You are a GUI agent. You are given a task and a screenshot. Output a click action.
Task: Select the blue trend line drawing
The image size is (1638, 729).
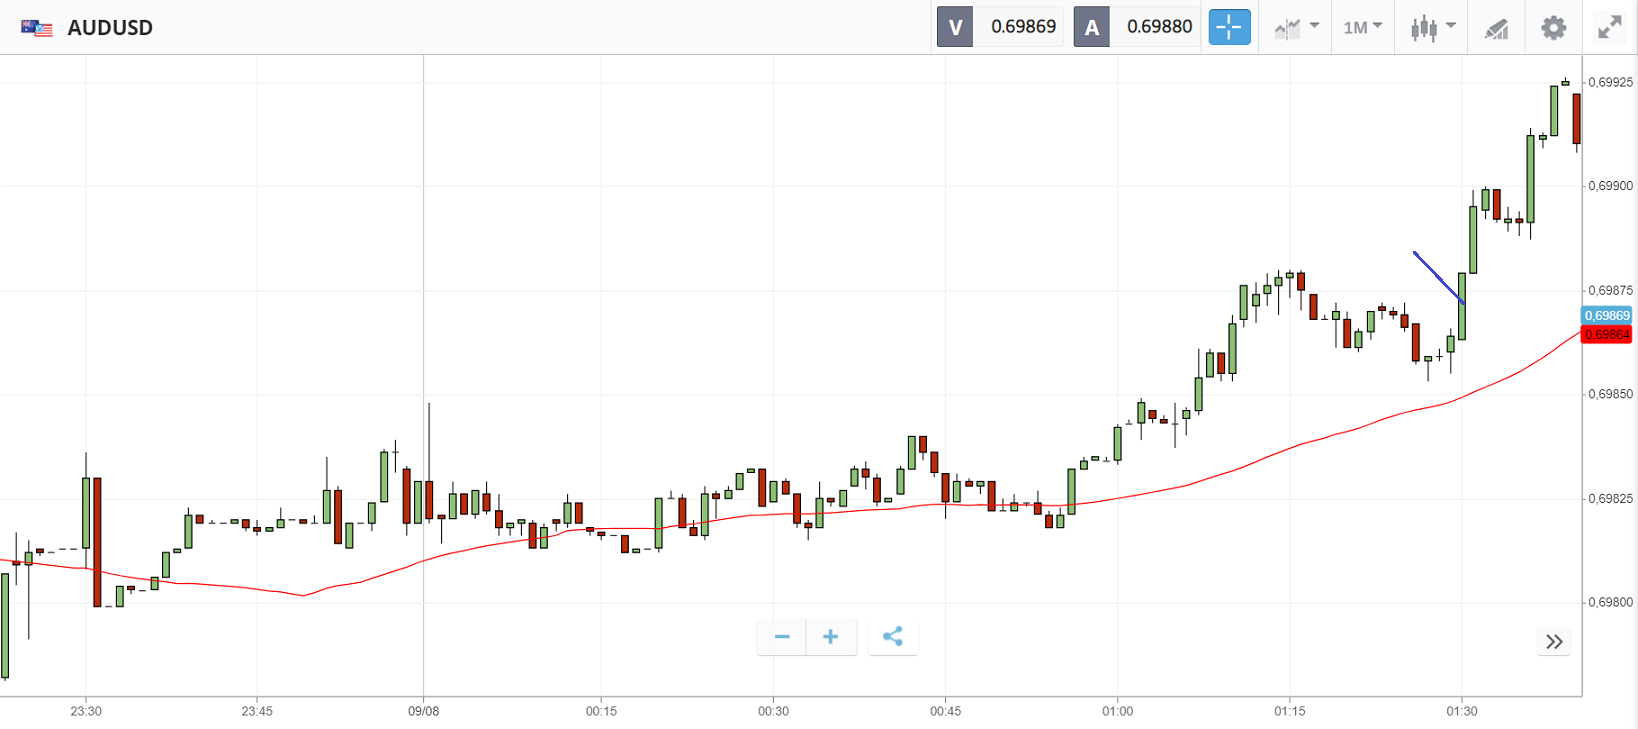(x=1438, y=276)
